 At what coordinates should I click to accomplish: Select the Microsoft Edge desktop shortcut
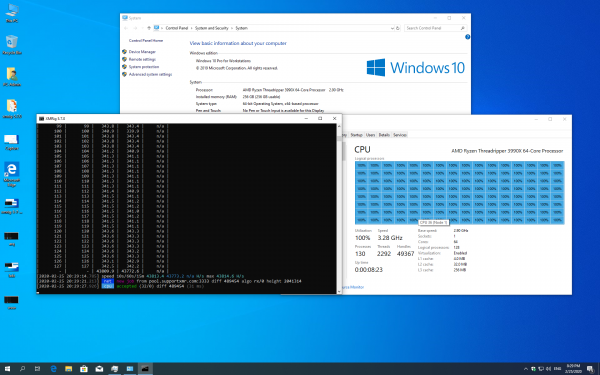click(x=12, y=174)
